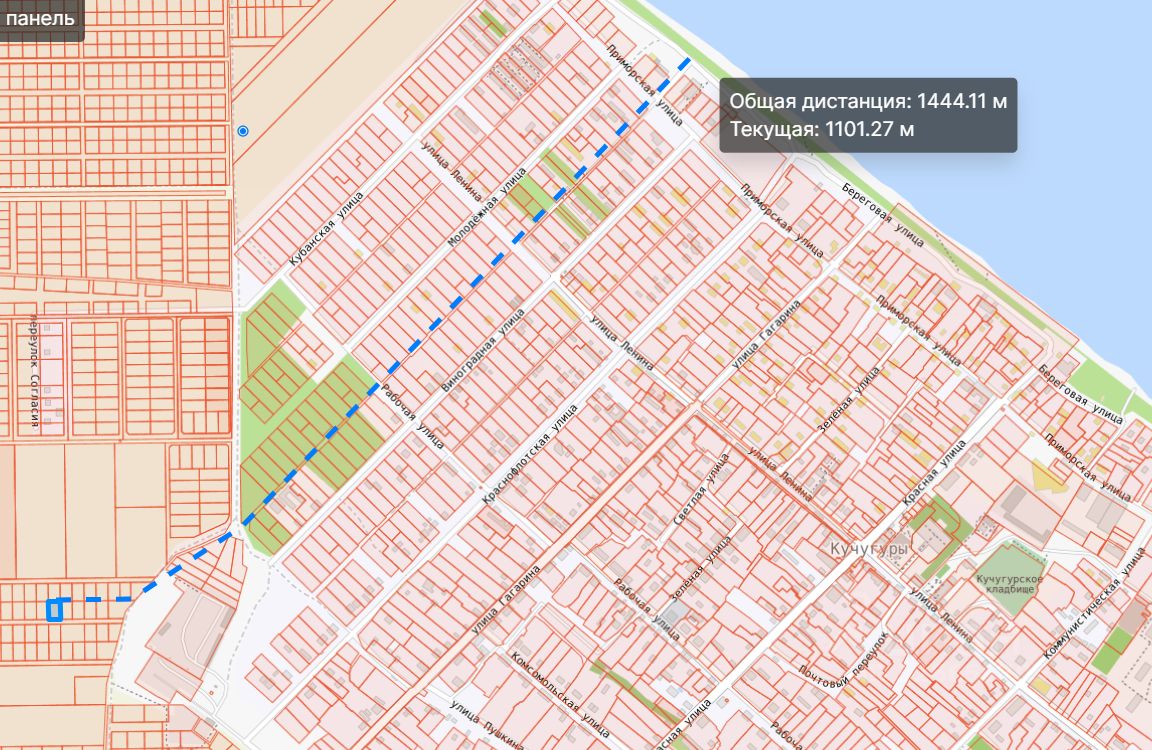Image resolution: width=1152 pixels, height=750 pixels.
Task: Click the Кубанская улица label
Action: pos(326,228)
